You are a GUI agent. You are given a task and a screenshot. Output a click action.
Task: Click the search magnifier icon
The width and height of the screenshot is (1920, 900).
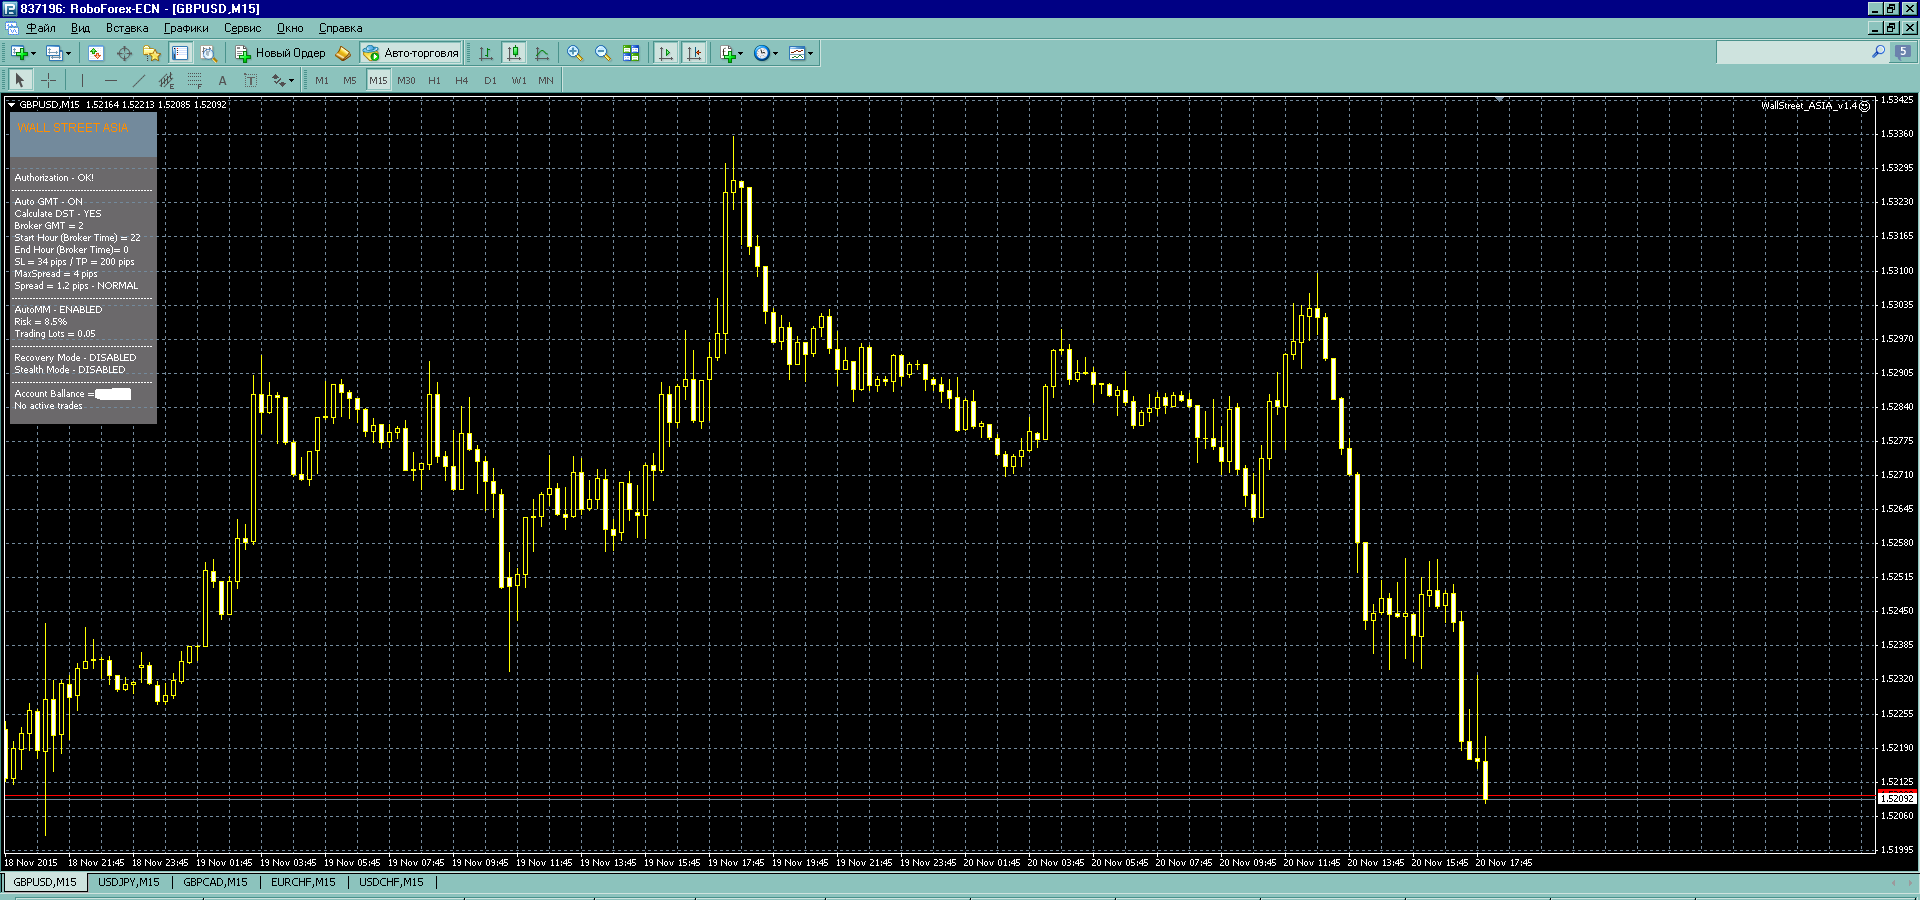pos(1878,52)
